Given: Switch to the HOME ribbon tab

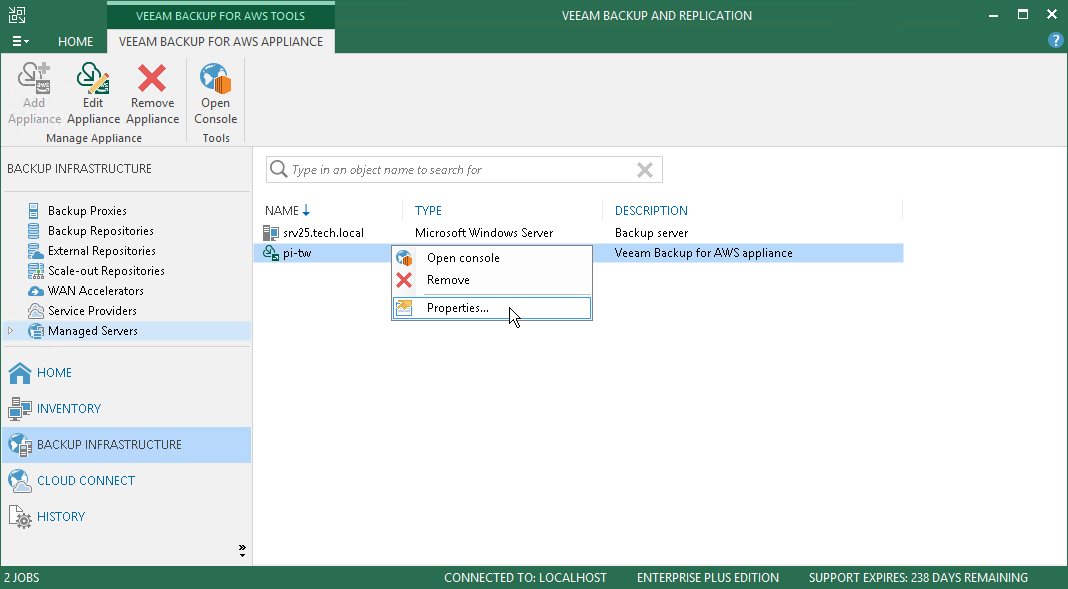Looking at the screenshot, I should coord(76,42).
